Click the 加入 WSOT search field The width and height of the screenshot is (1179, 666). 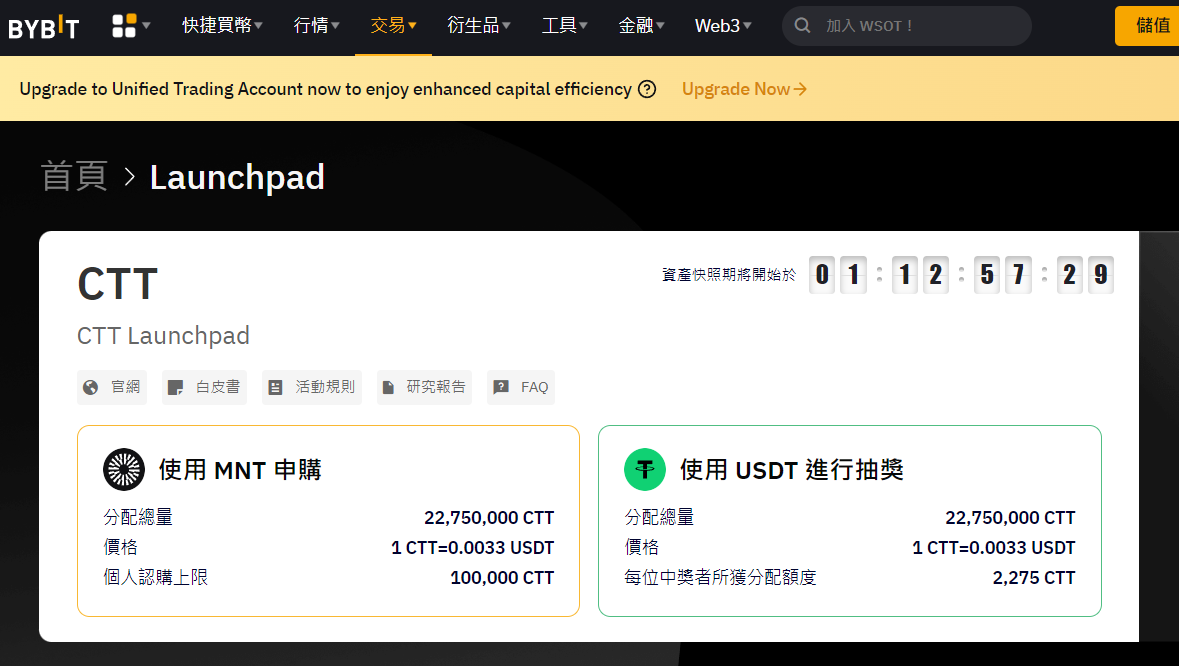(x=907, y=26)
